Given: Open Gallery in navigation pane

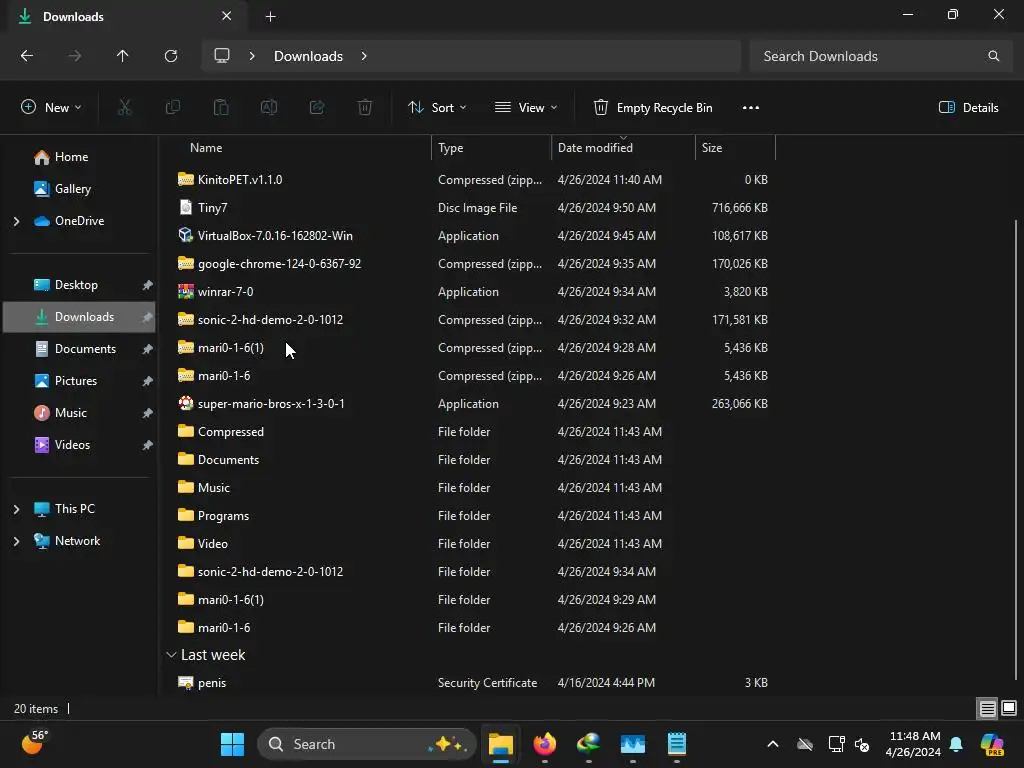Looking at the screenshot, I should (72, 189).
